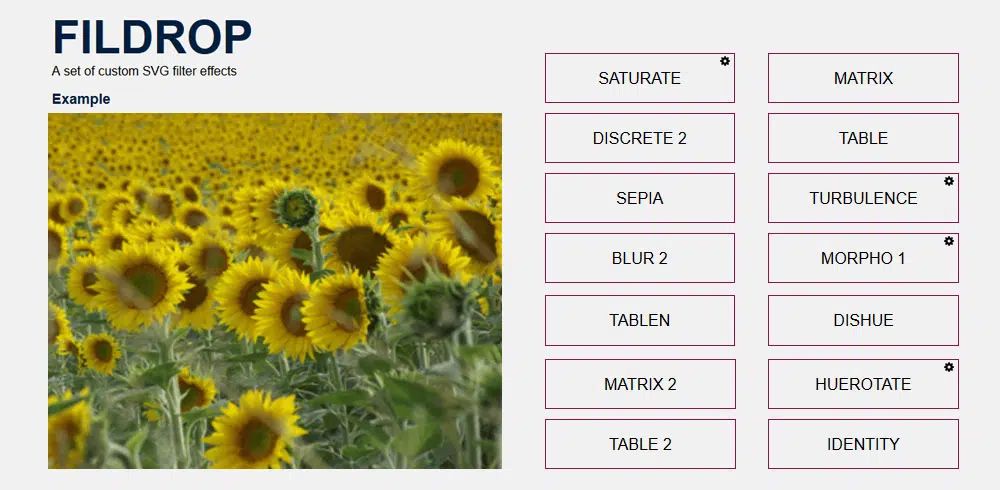This screenshot has width=1000, height=490.
Task: Open settings gear on TURBULENCE filter
Action: click(x=948, y=181)
